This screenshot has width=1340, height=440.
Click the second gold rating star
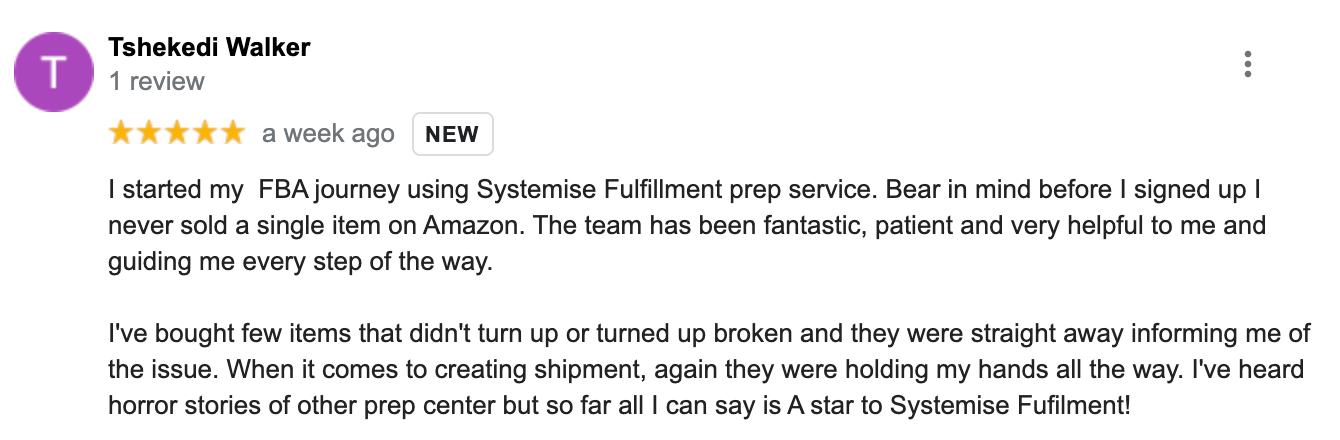pyautogui.click(x=148, y=133)
